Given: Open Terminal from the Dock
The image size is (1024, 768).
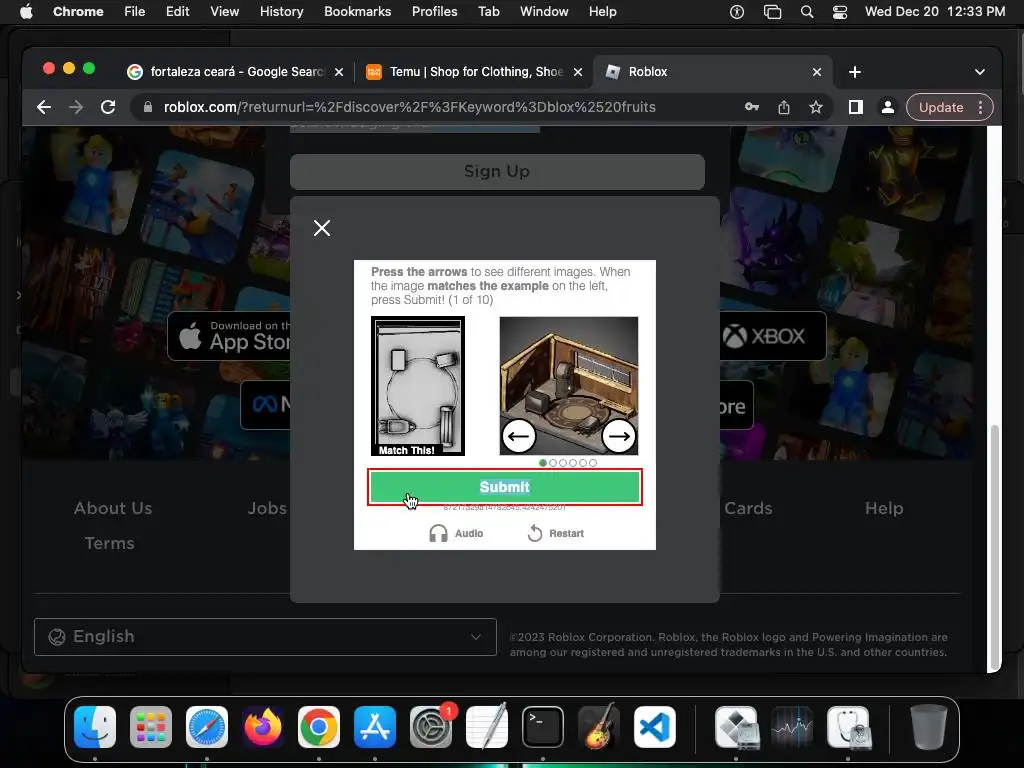Looking at the screenshot, I should point(543,727).
